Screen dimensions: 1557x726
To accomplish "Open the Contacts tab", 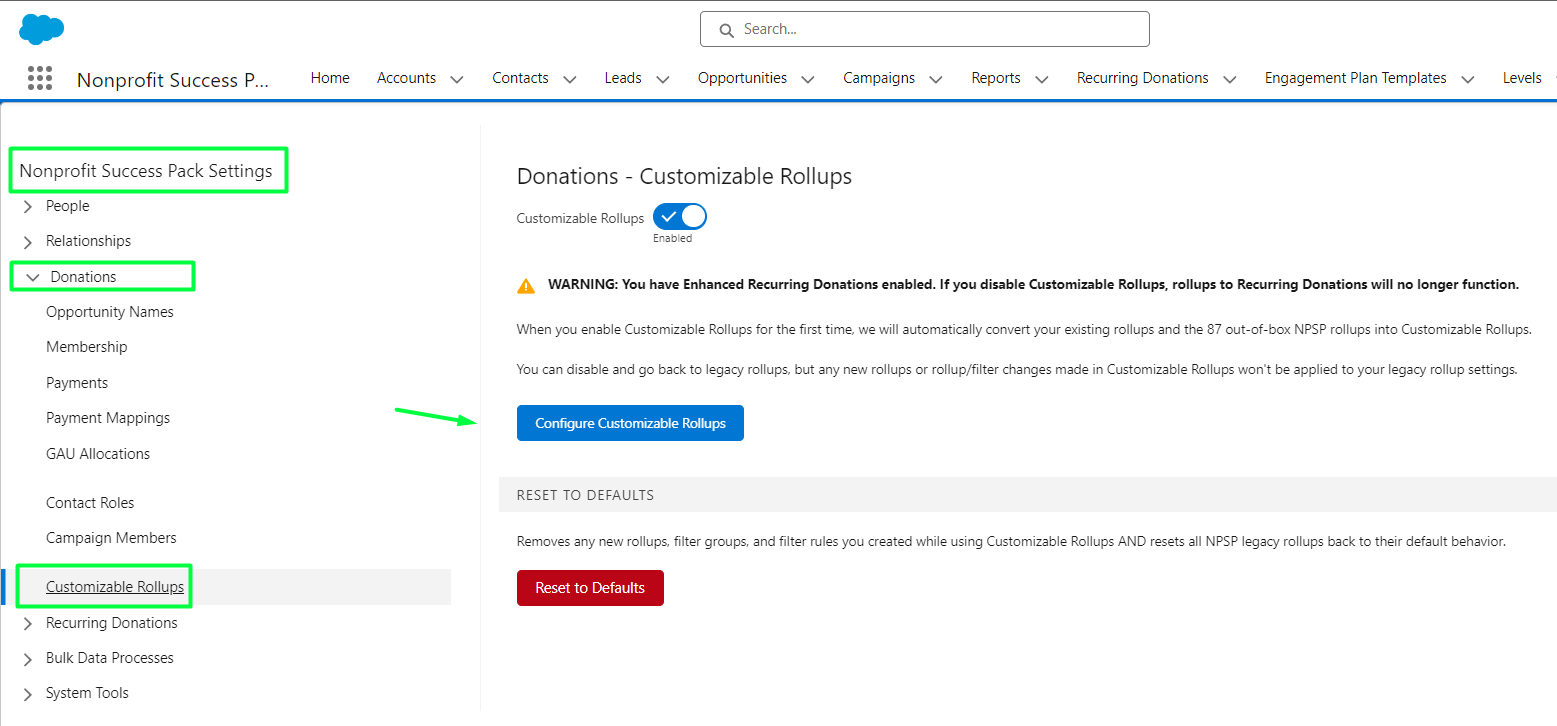I will click(x=520, y=78).
